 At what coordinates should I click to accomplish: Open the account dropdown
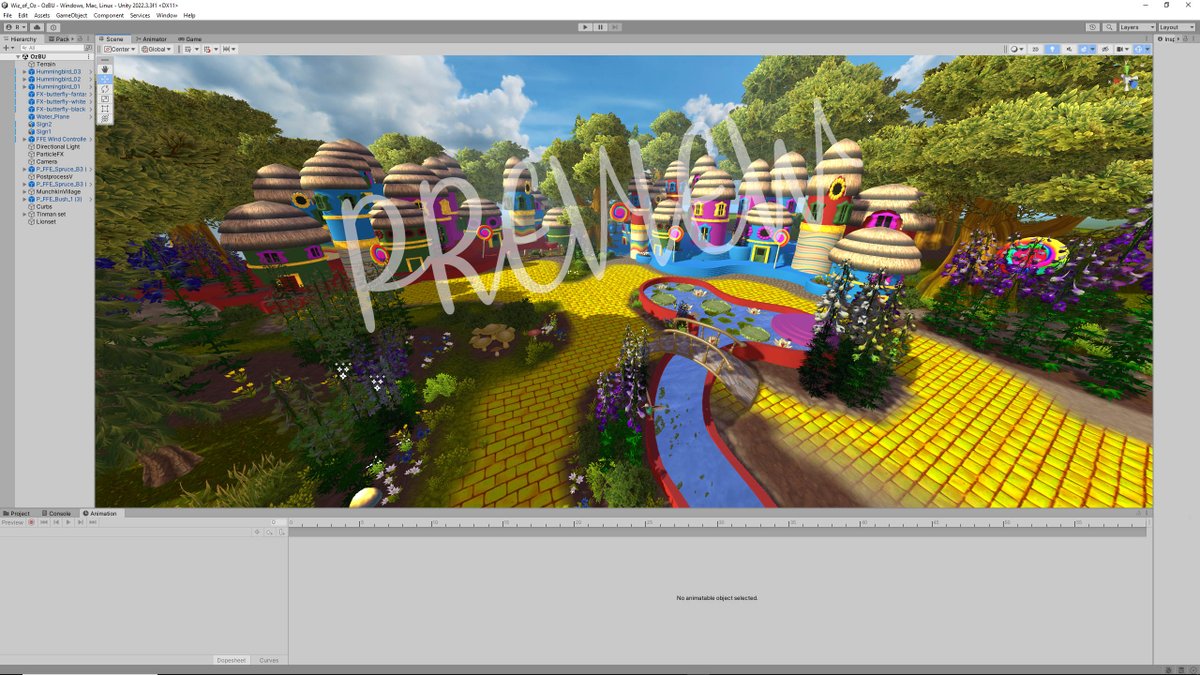15,27
